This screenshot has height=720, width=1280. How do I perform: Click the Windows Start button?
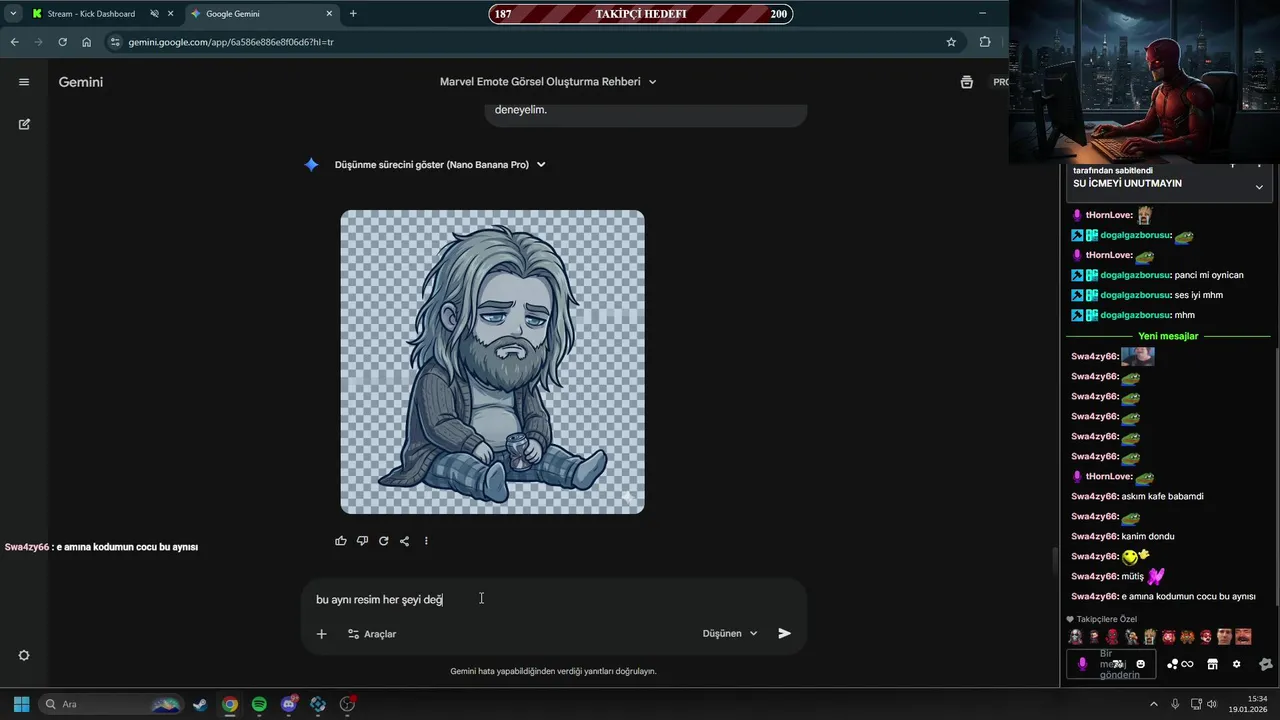(x=21, y=704)
